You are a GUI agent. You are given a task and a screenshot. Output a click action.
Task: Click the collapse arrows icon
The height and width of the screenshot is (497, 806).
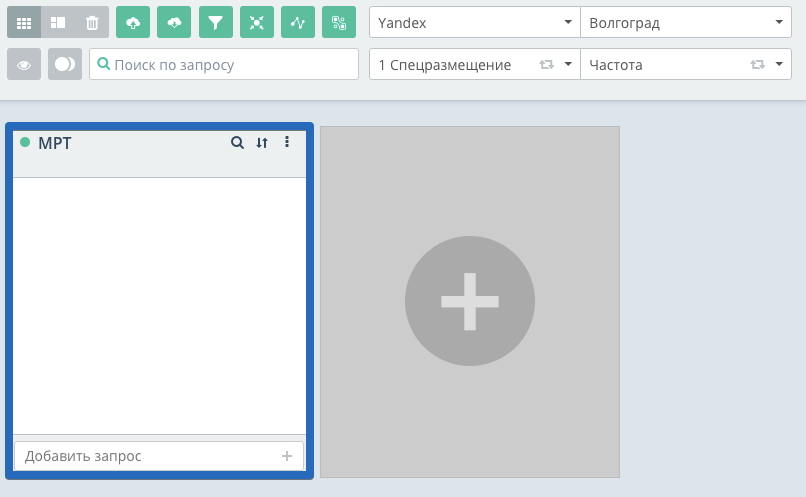[257, 22]
